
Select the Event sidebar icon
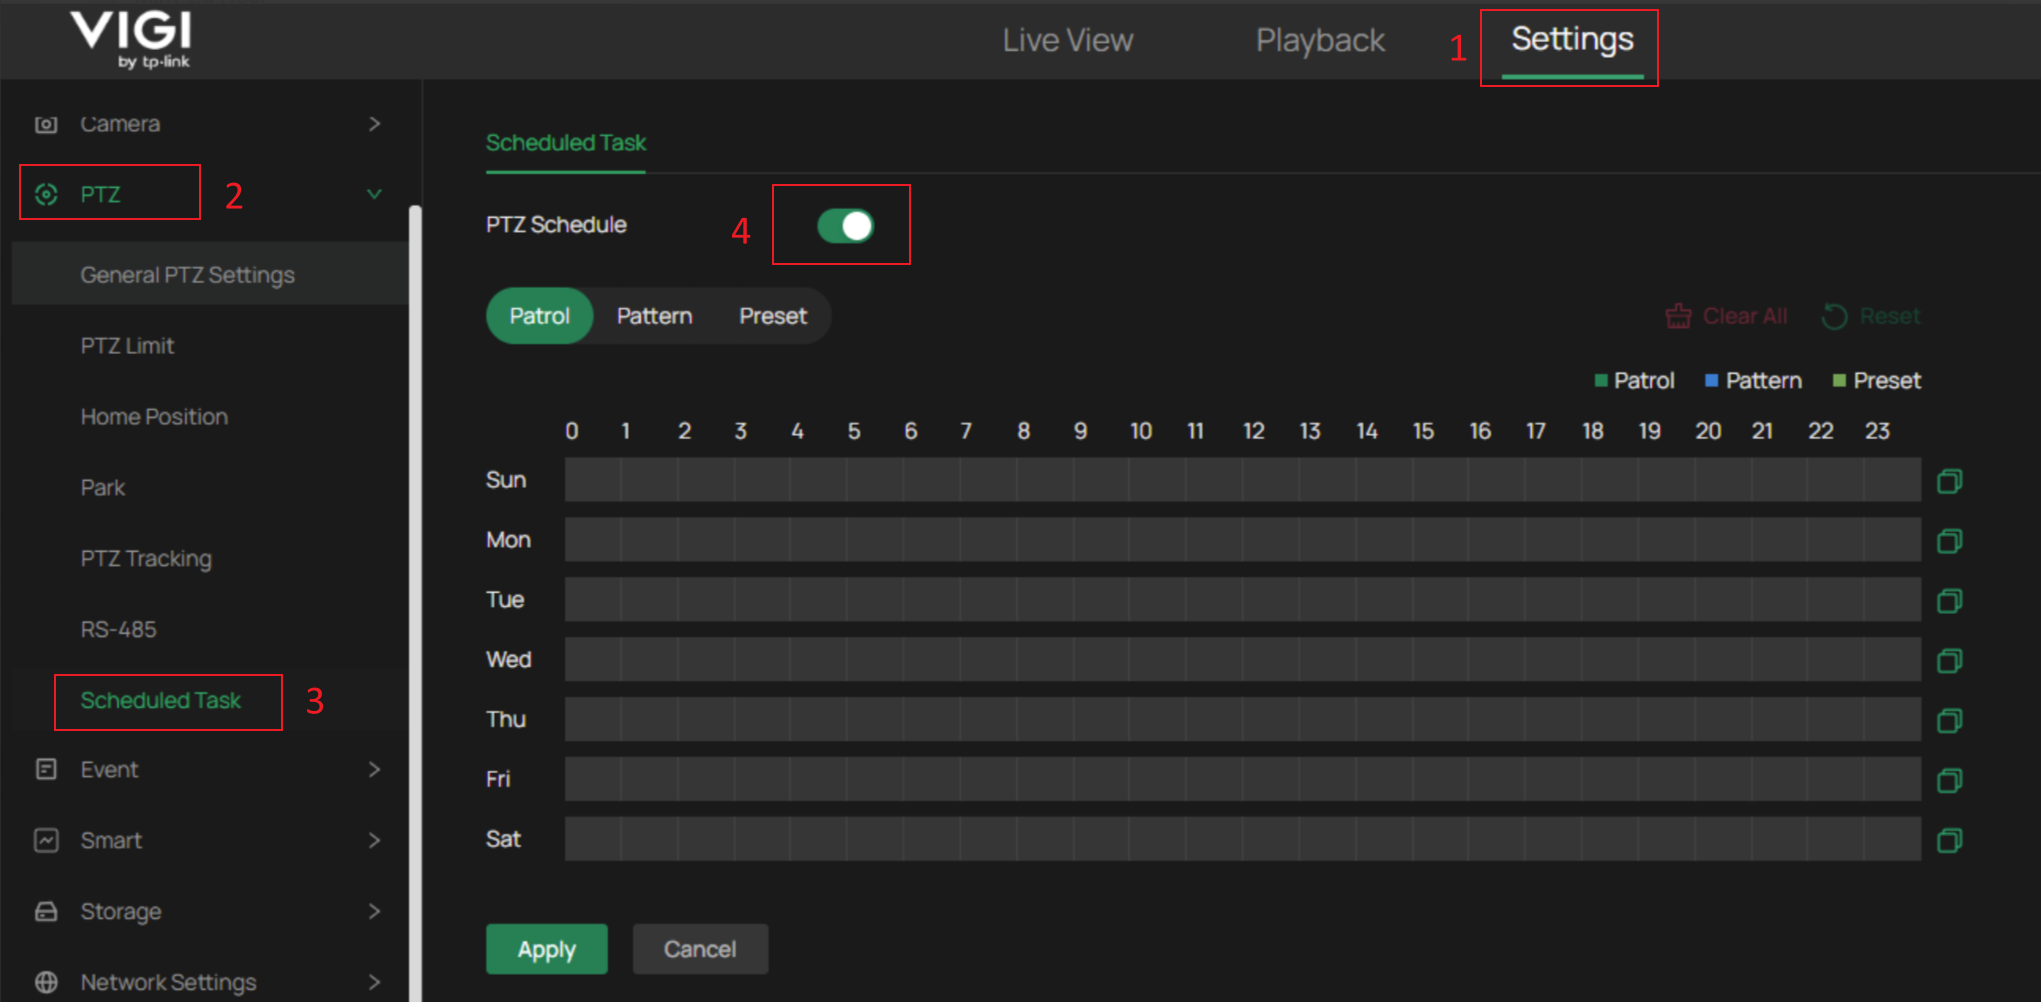[46, 769]
